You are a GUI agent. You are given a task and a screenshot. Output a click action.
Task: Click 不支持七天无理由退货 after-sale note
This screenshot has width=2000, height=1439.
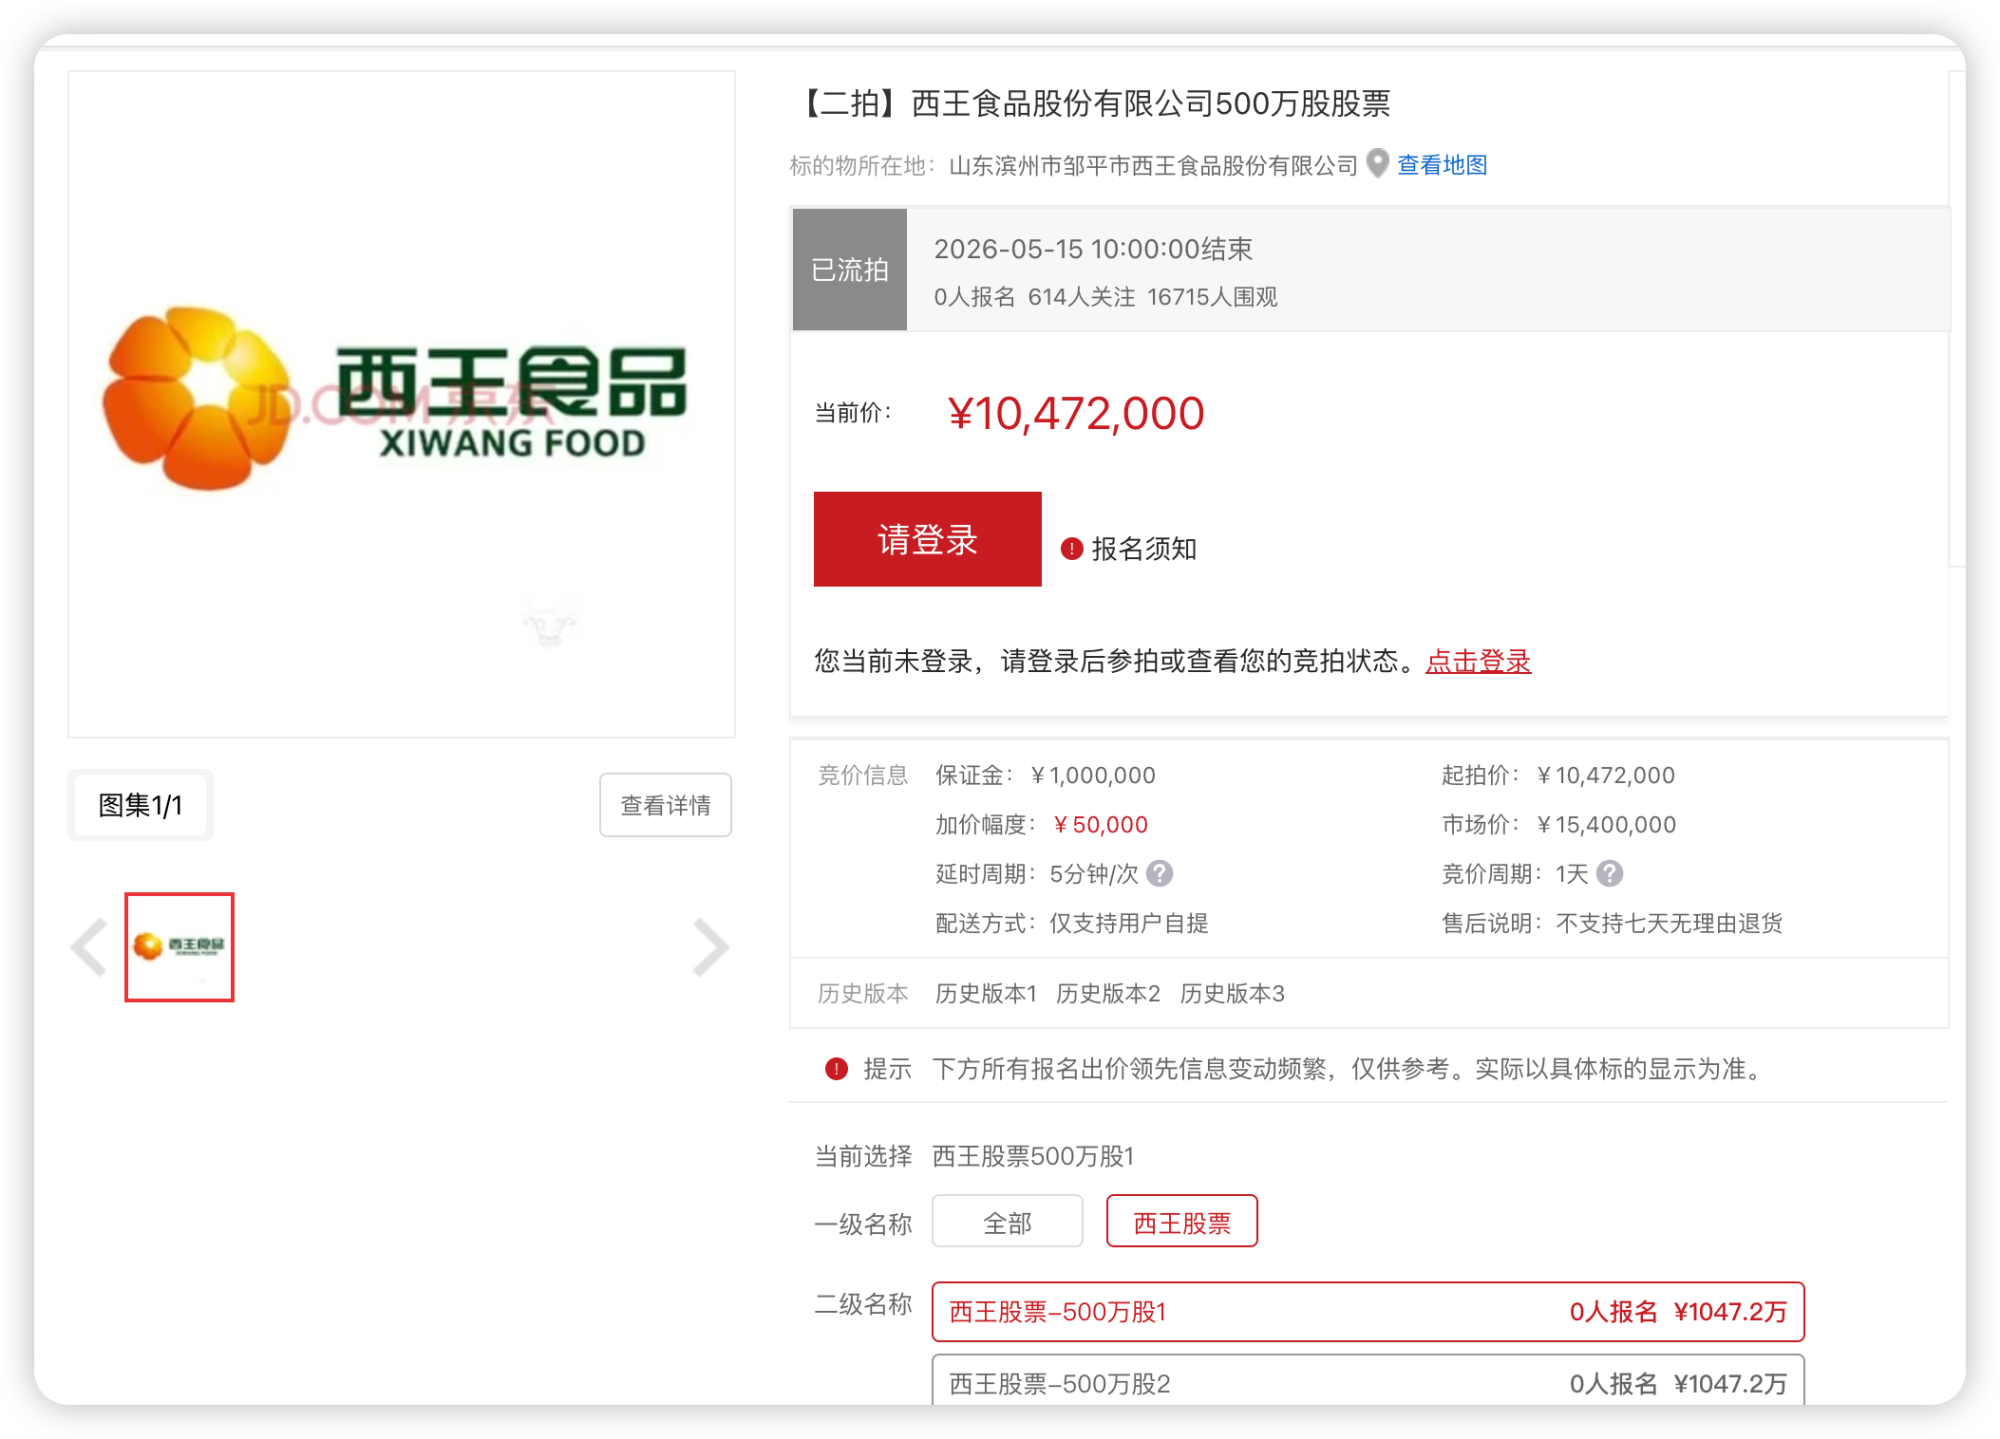click(1669, 923)
